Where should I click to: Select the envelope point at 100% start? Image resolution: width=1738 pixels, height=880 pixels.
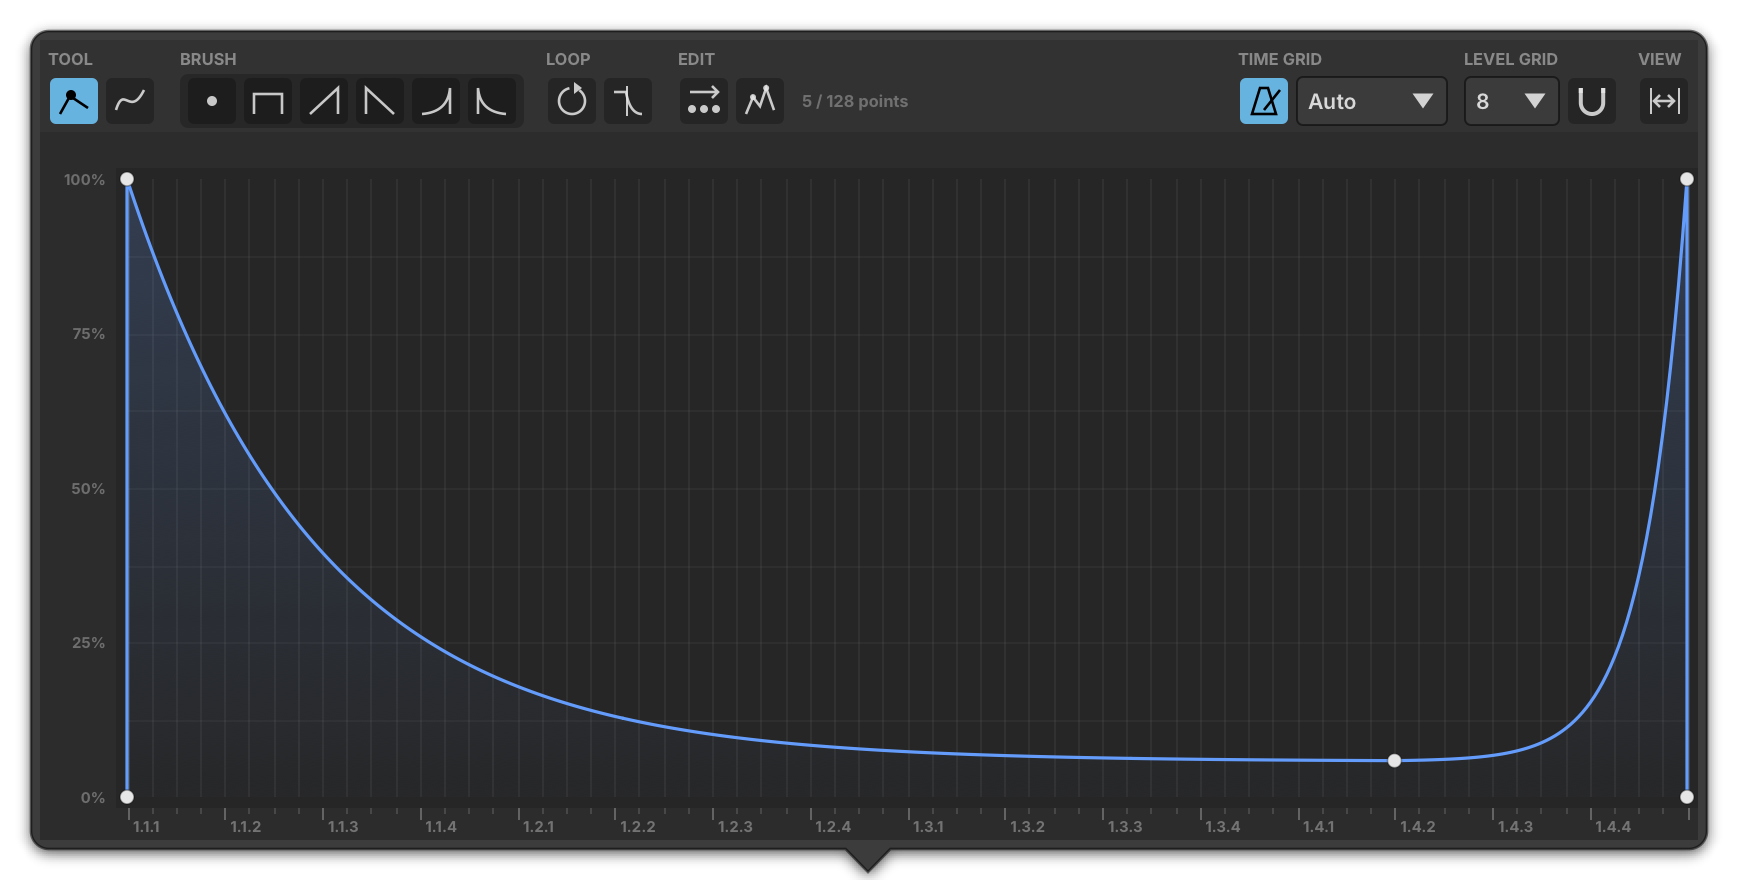[127, 179]
